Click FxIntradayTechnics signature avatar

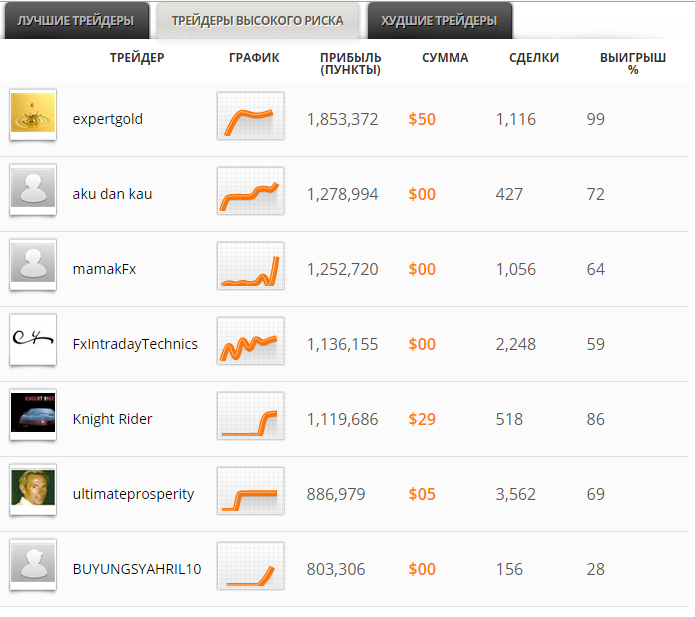click(x=33, y=340)
